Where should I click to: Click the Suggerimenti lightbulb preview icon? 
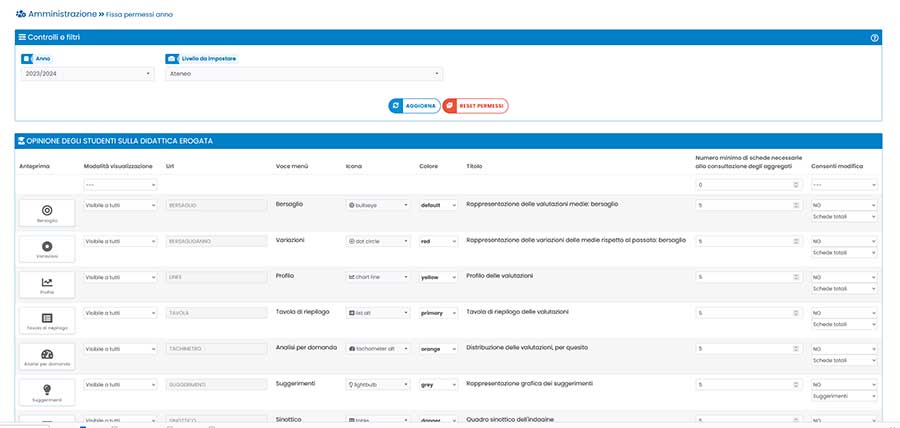[47, 389]
